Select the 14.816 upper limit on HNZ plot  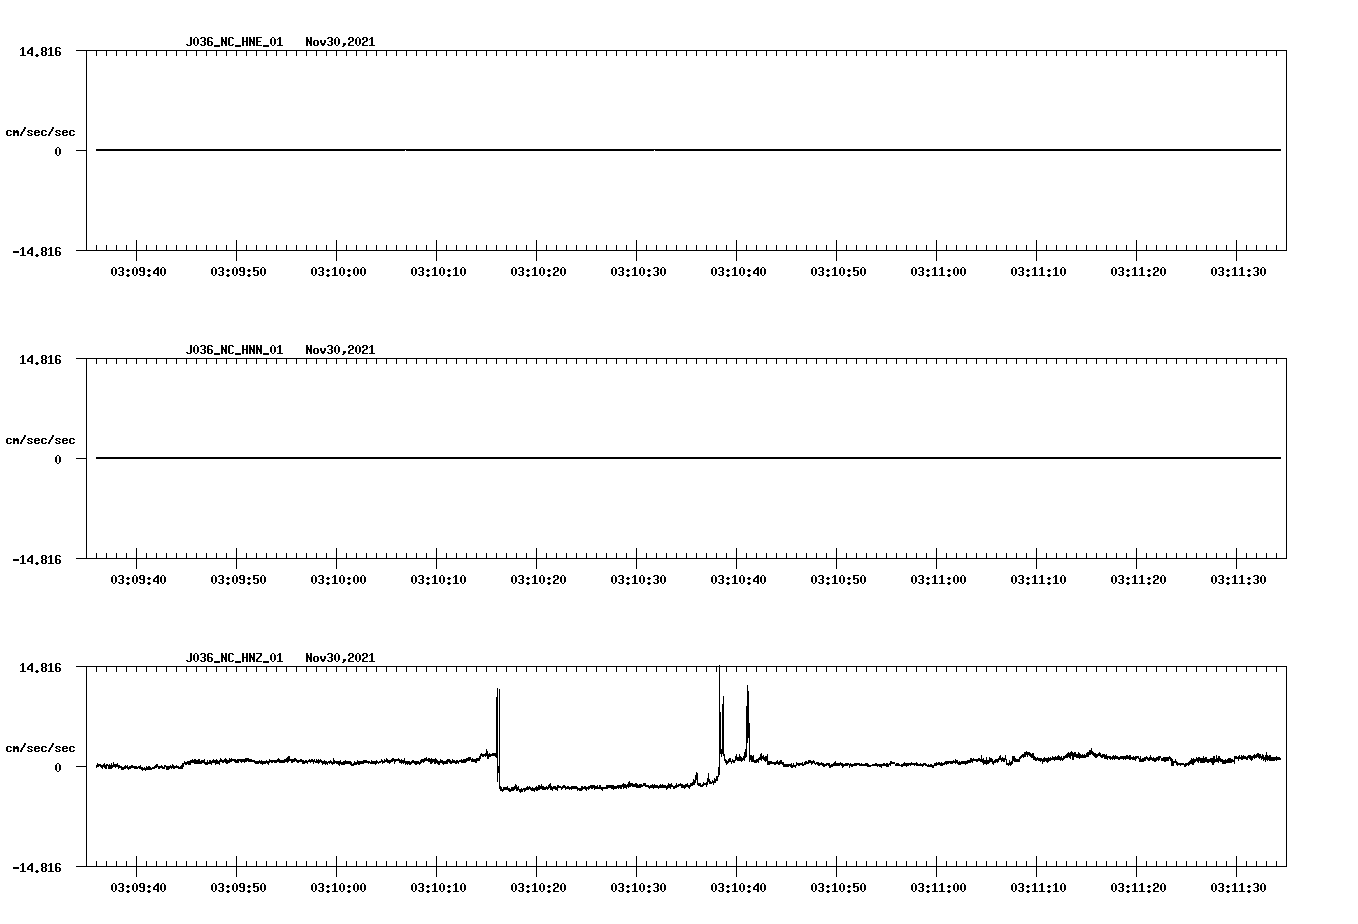pos(40,667)
